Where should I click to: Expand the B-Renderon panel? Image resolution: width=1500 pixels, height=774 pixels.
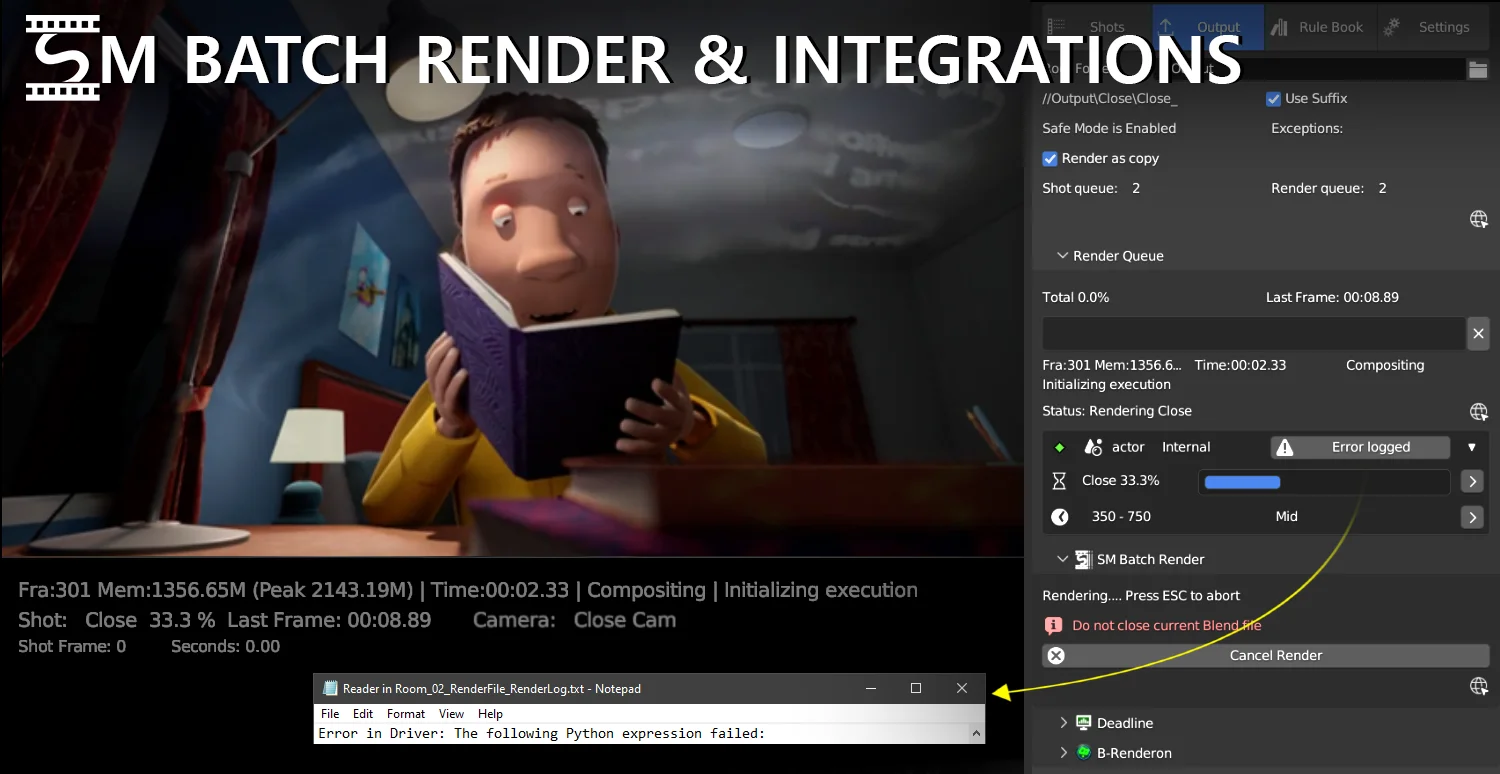[1064, 753]
